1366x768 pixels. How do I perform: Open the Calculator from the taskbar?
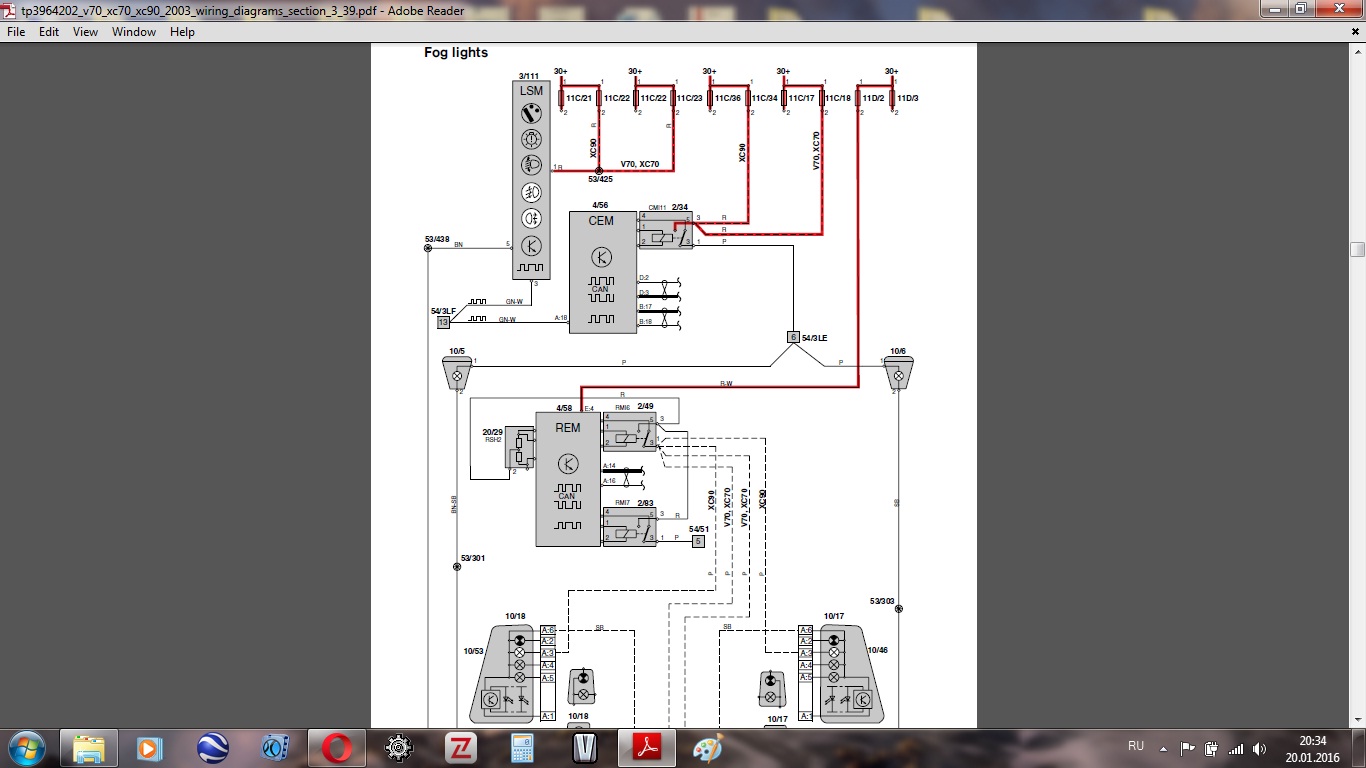coord(522,748)
